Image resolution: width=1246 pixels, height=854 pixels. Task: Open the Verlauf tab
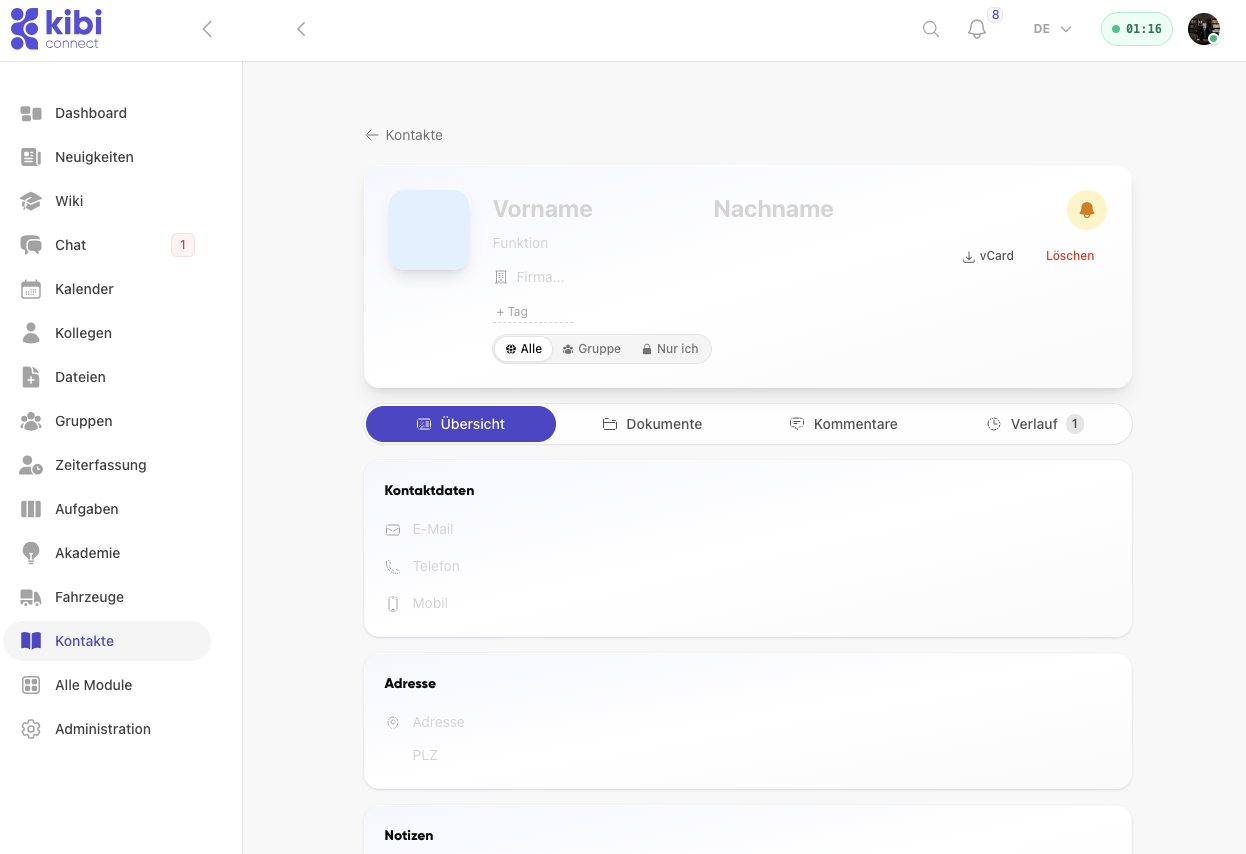tap(1035, 424)
